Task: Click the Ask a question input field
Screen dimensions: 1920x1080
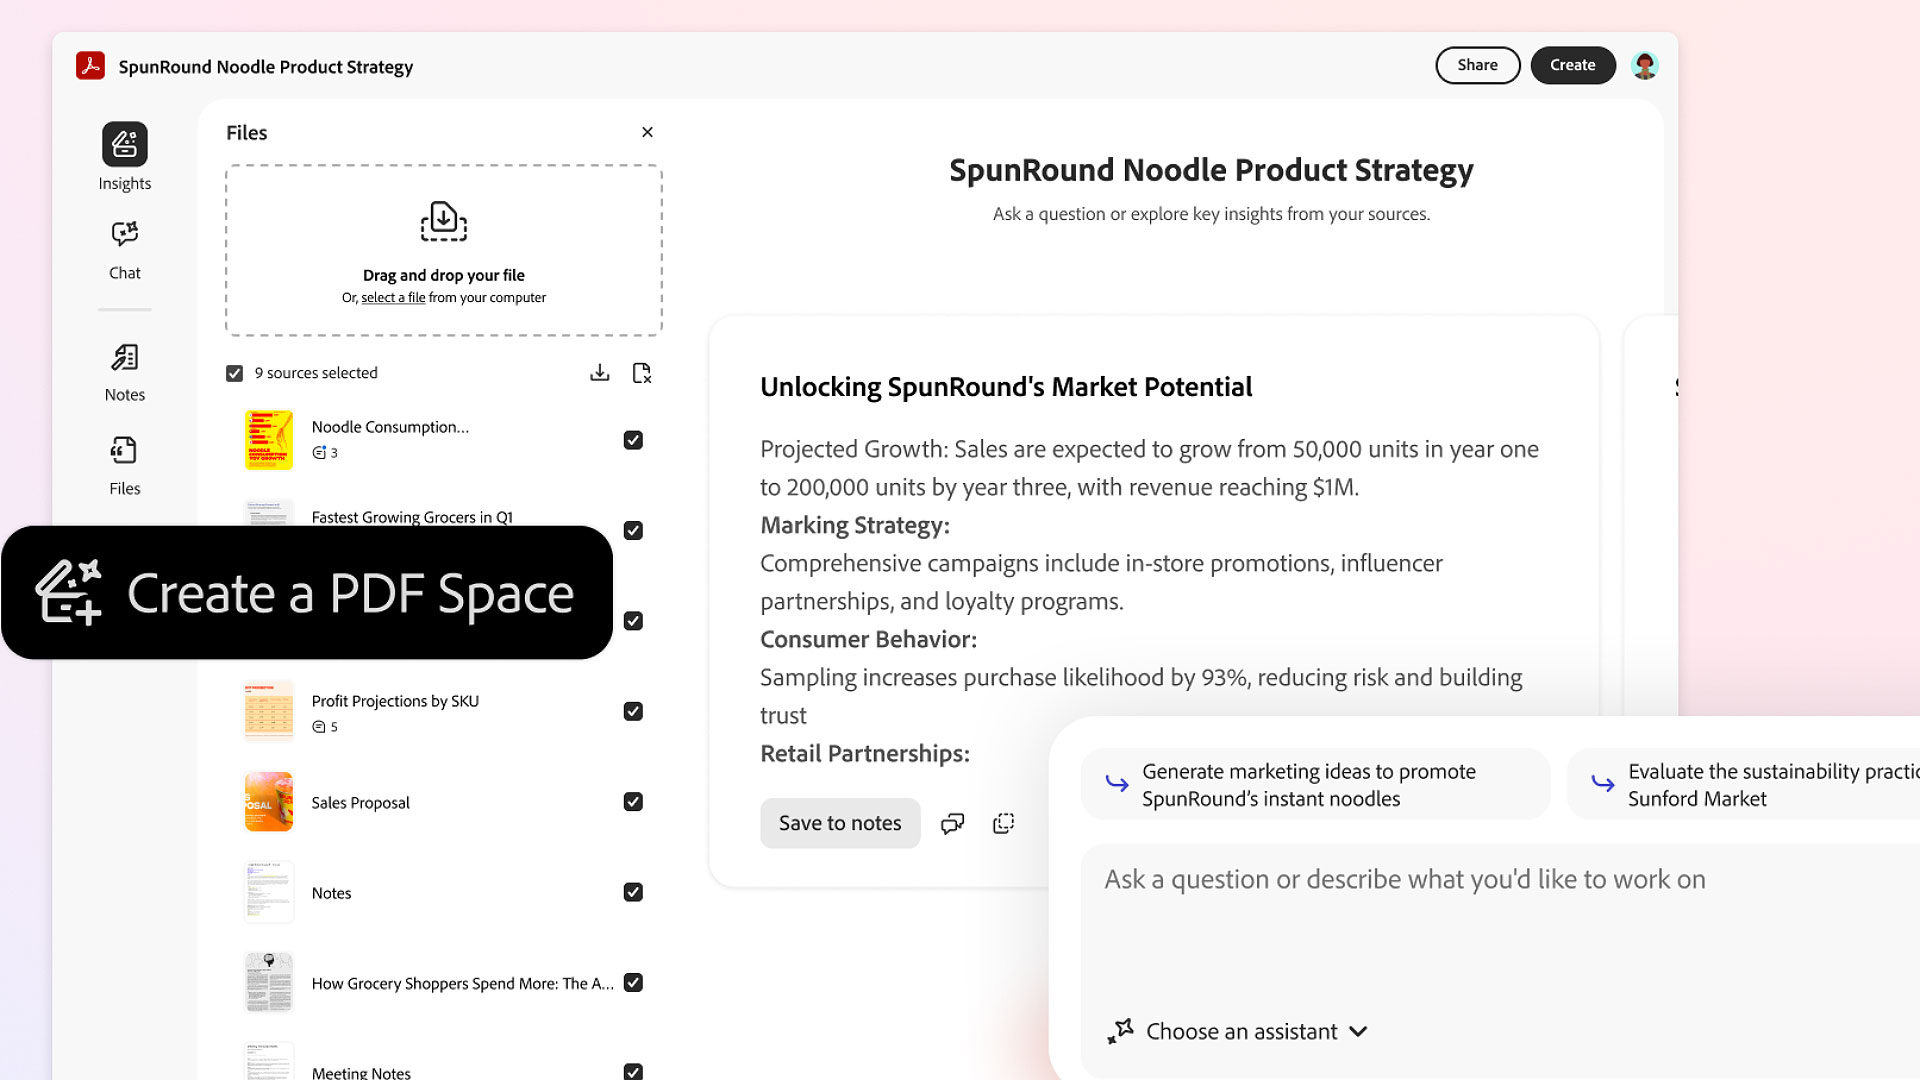Action: [1500, 920]
